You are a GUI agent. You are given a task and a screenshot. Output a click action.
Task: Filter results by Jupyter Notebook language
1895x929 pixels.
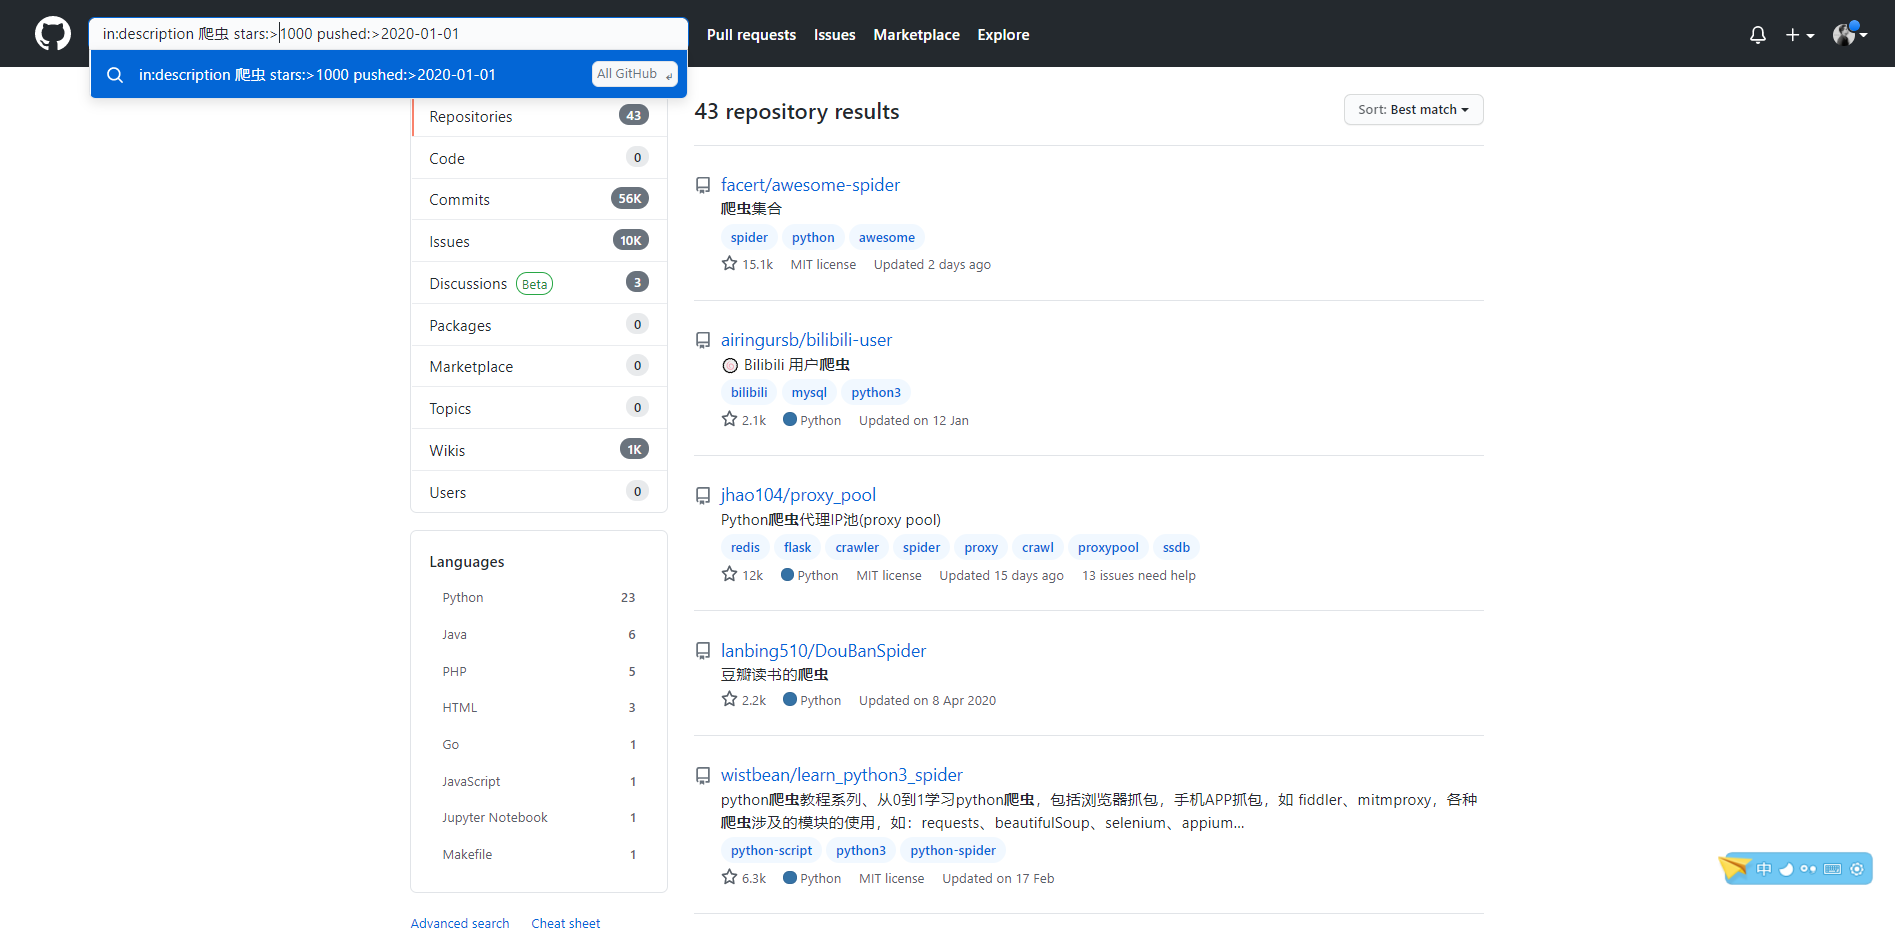click(539, 818)
